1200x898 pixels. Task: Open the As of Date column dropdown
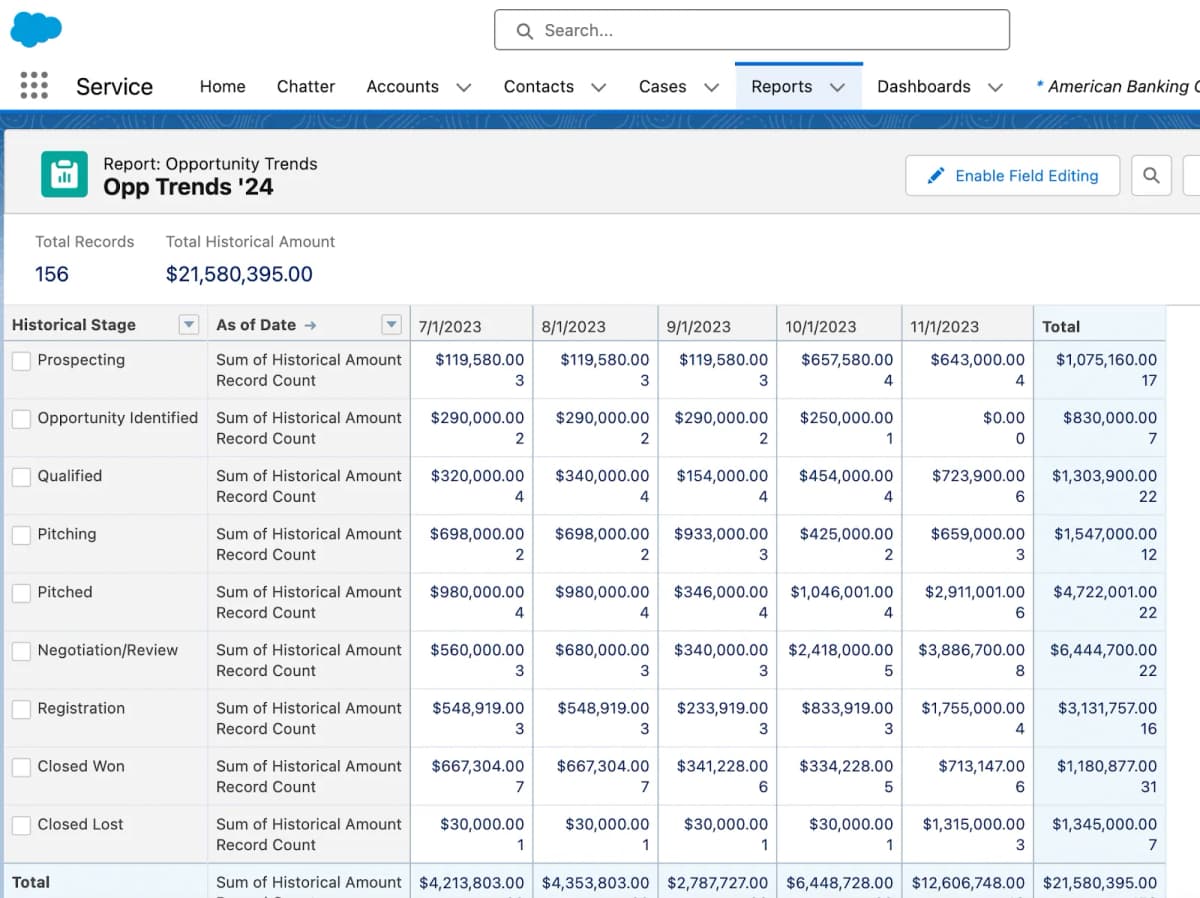point(392,325)
